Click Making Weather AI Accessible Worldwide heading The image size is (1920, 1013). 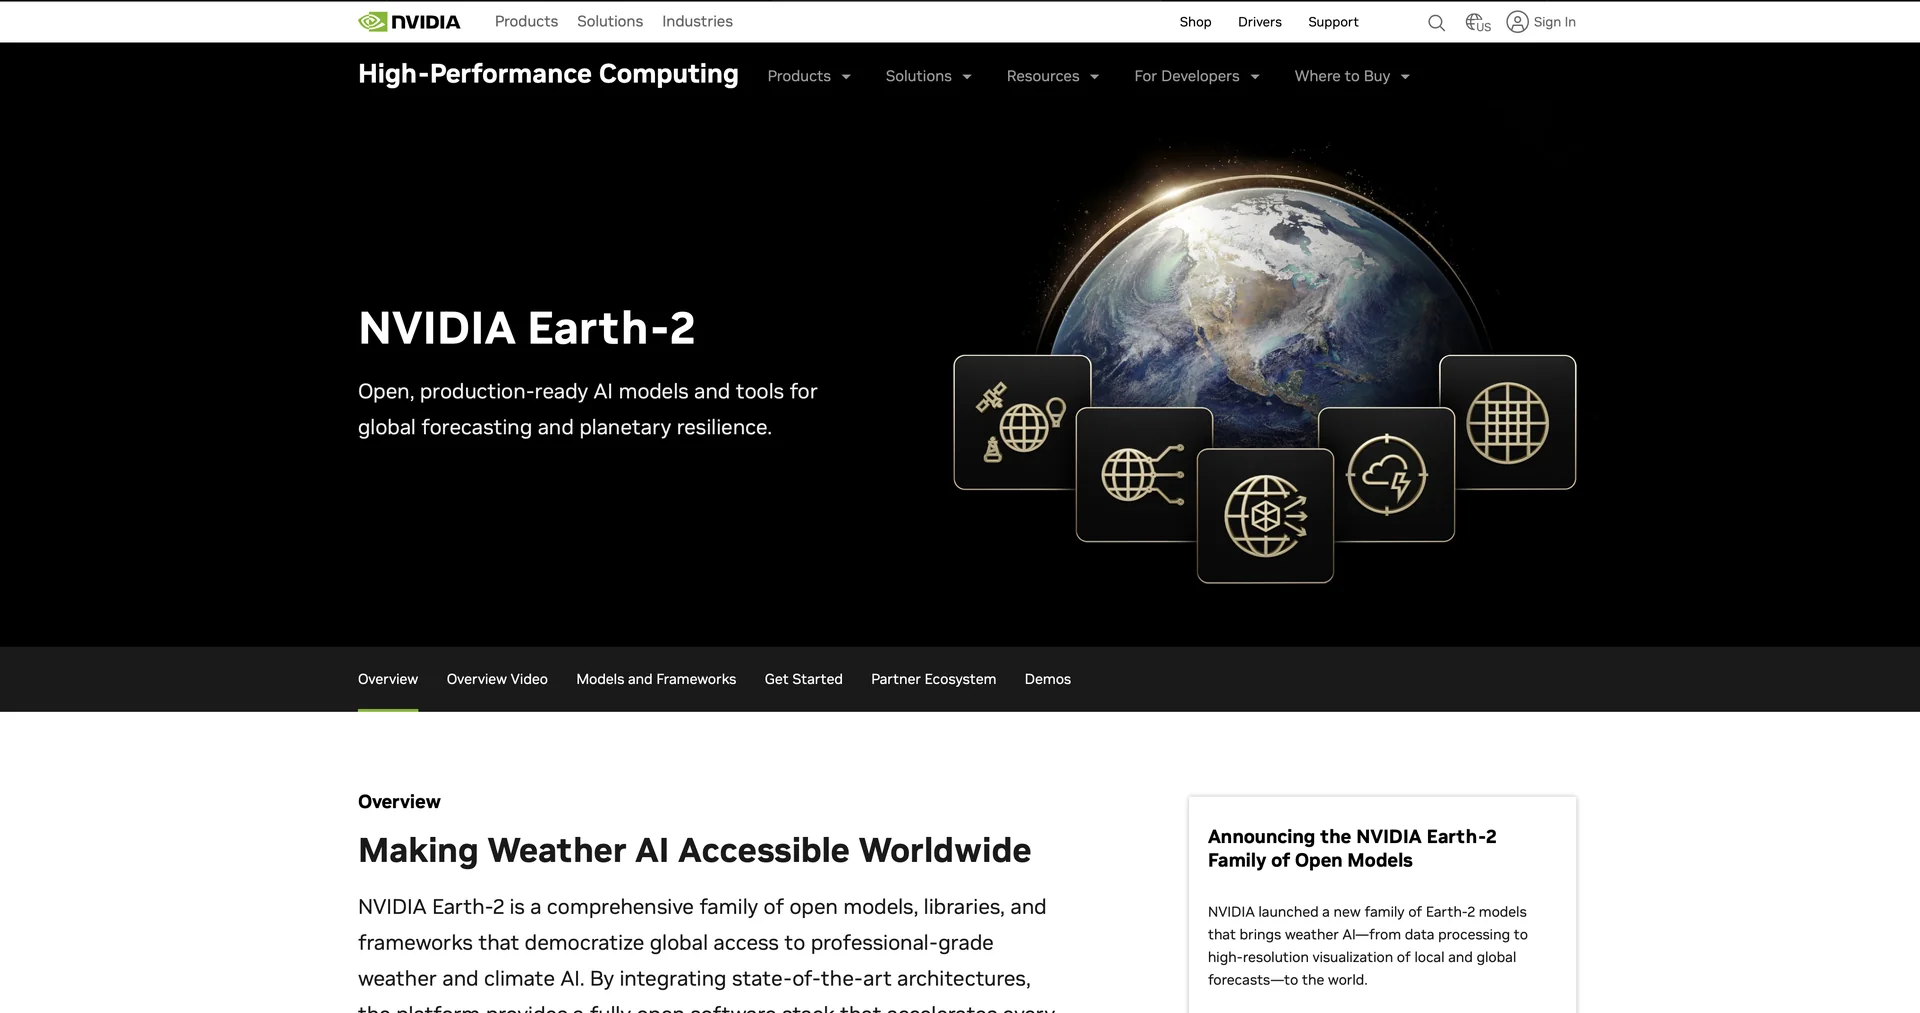pos(694,850)
